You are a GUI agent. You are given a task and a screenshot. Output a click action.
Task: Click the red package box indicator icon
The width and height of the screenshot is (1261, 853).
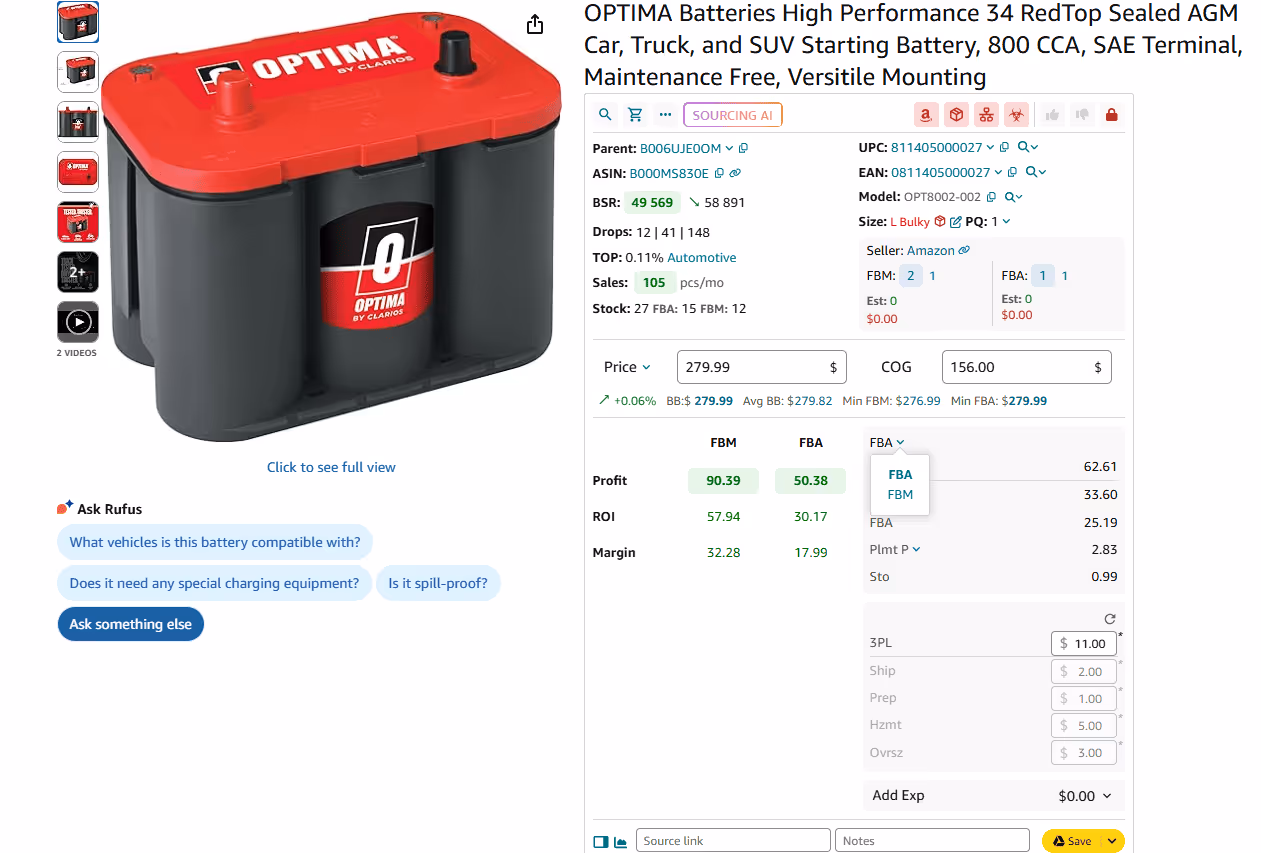[957, 115]
